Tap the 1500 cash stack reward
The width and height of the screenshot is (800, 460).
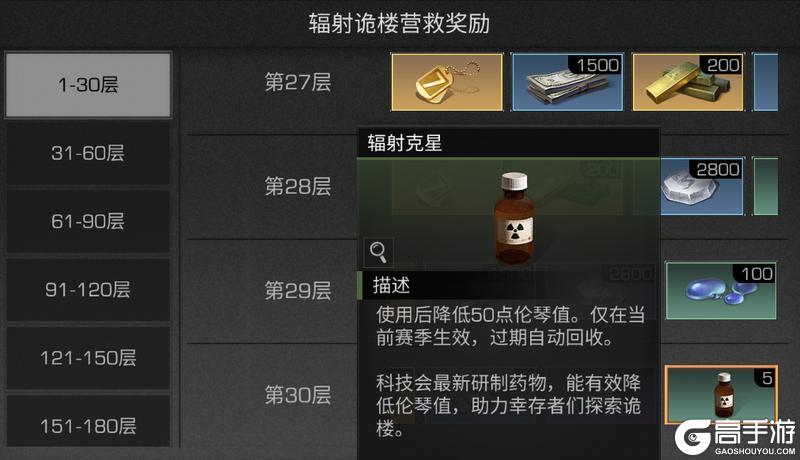coord(567,82)
